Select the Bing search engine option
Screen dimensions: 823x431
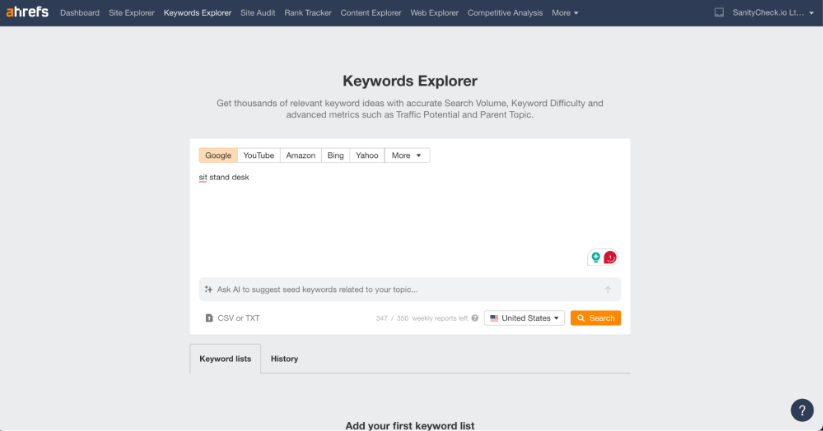[x=335, y=155]
